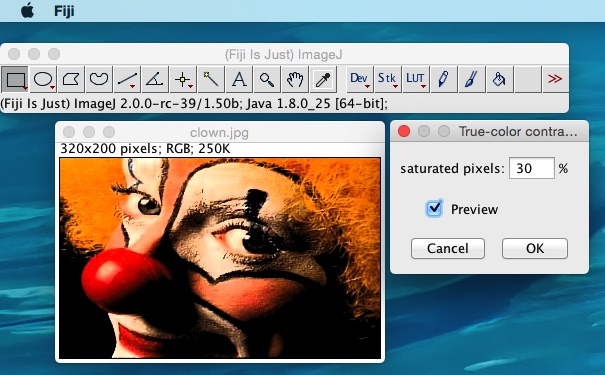Close the True-color contrast dialog
This screenshot has width=605, height=375.
click(x=404, y=131)
